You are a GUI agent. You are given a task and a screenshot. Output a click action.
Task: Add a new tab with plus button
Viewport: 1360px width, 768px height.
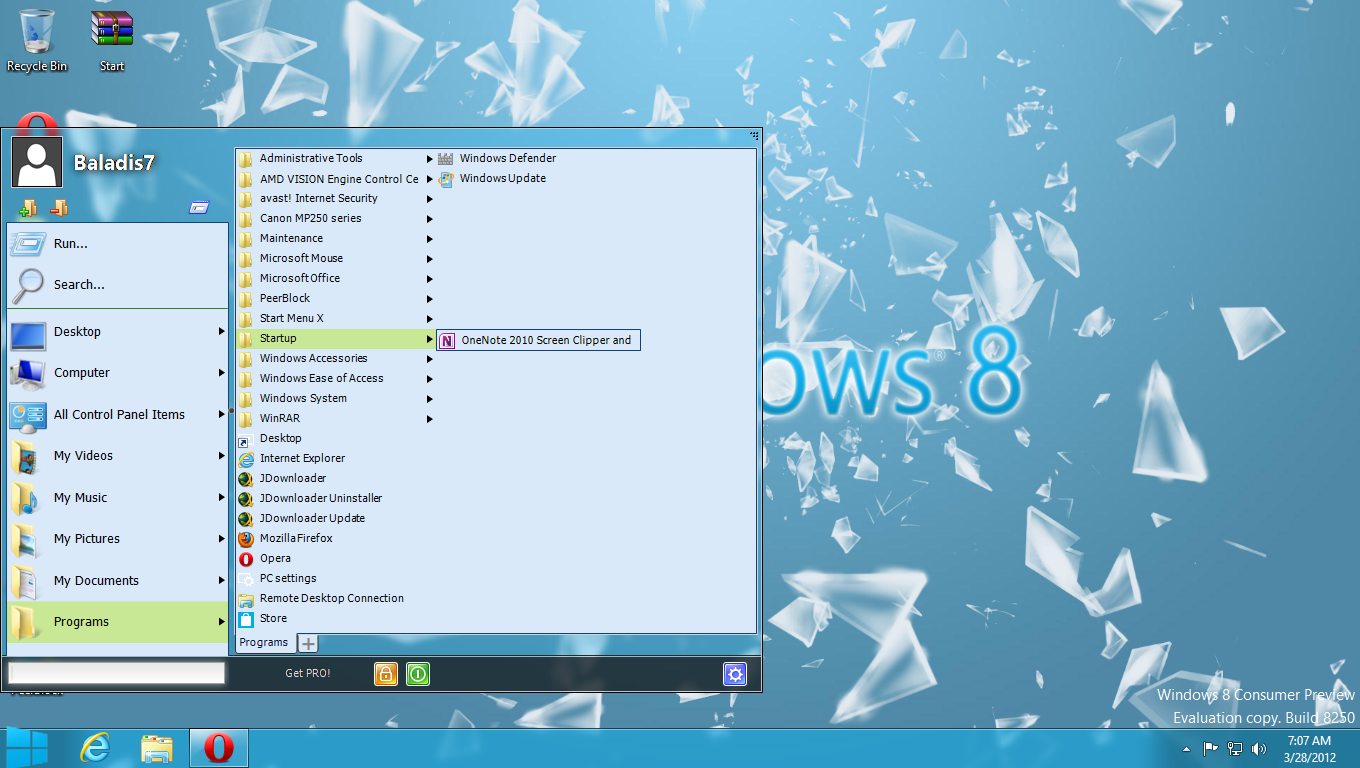click(309, 644)
